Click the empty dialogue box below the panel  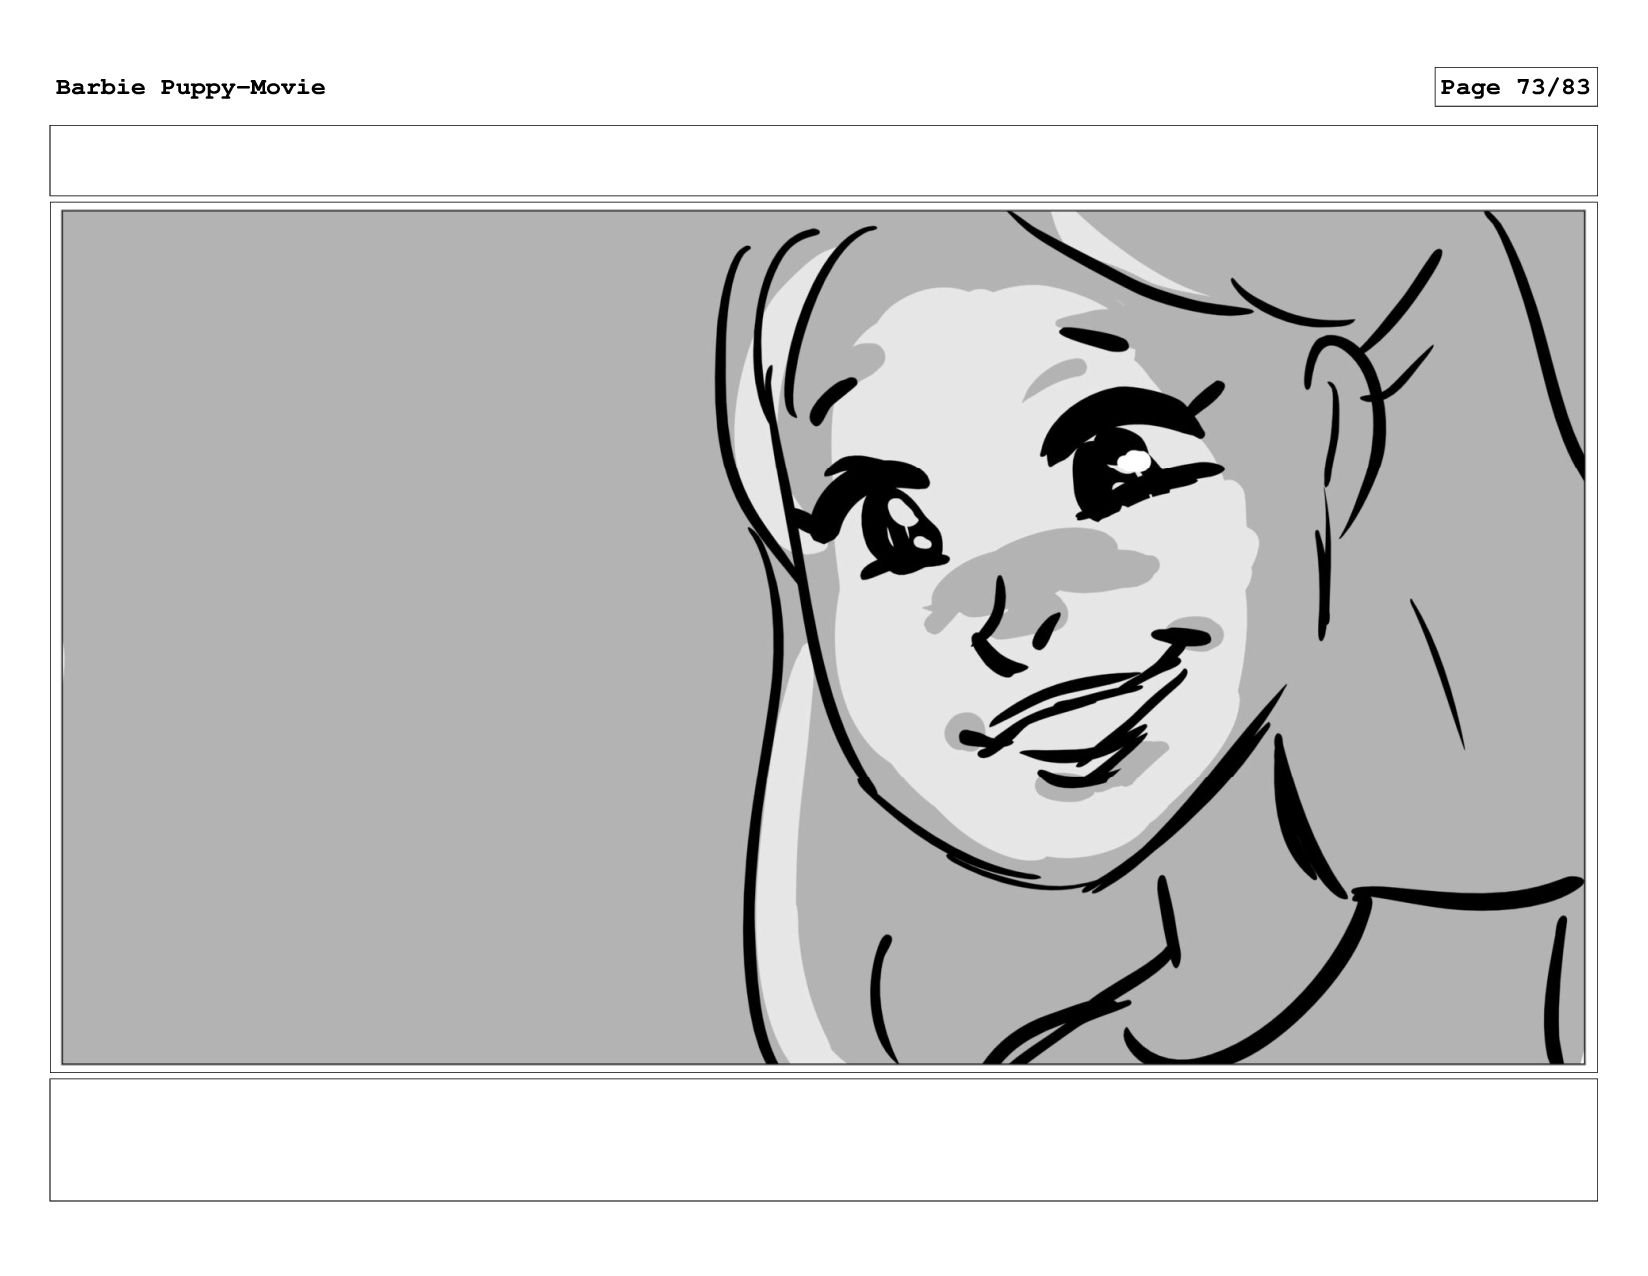click(x=823, y=1139)
